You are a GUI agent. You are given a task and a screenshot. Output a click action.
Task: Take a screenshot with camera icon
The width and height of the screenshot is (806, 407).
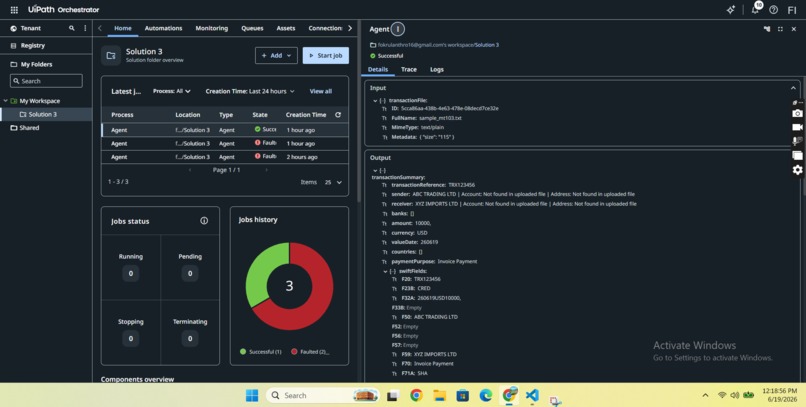pos(797,113)
